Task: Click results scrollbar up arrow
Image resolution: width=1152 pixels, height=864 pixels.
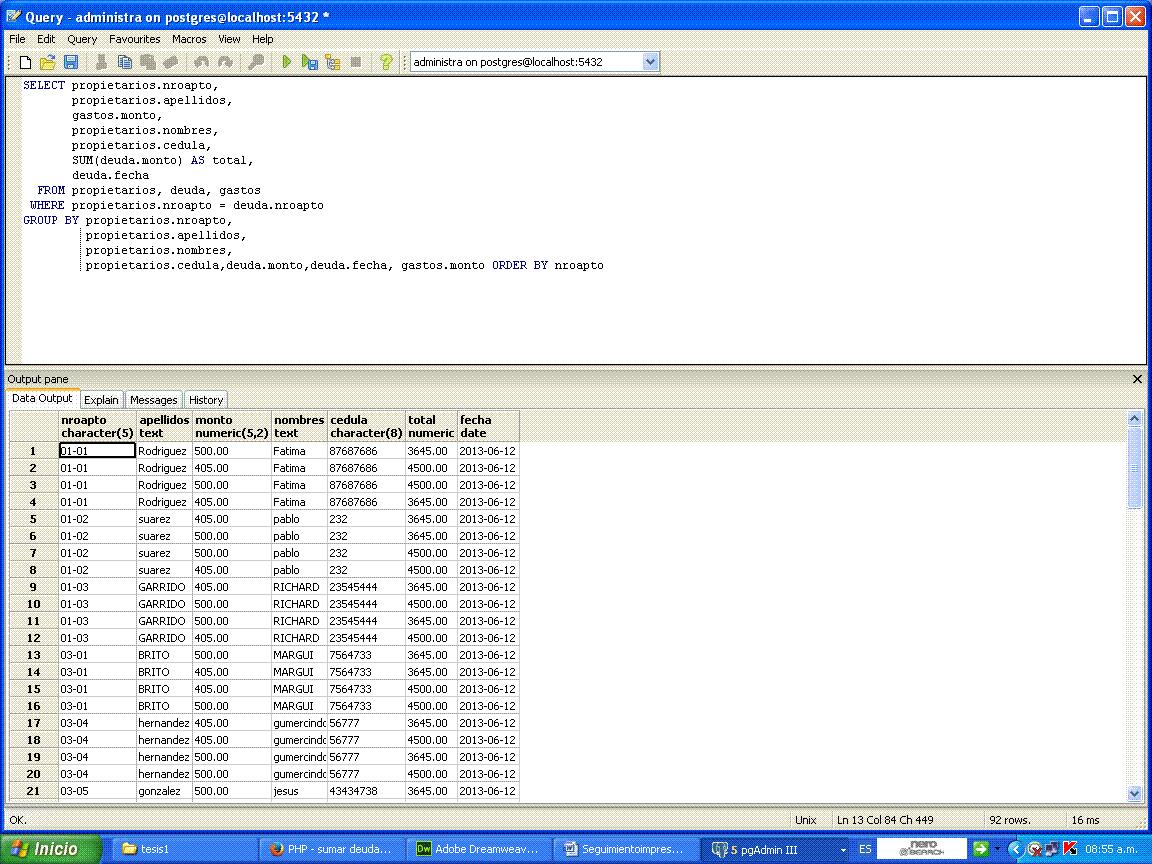Action: pyautogui.click(x=1134, y=418)
